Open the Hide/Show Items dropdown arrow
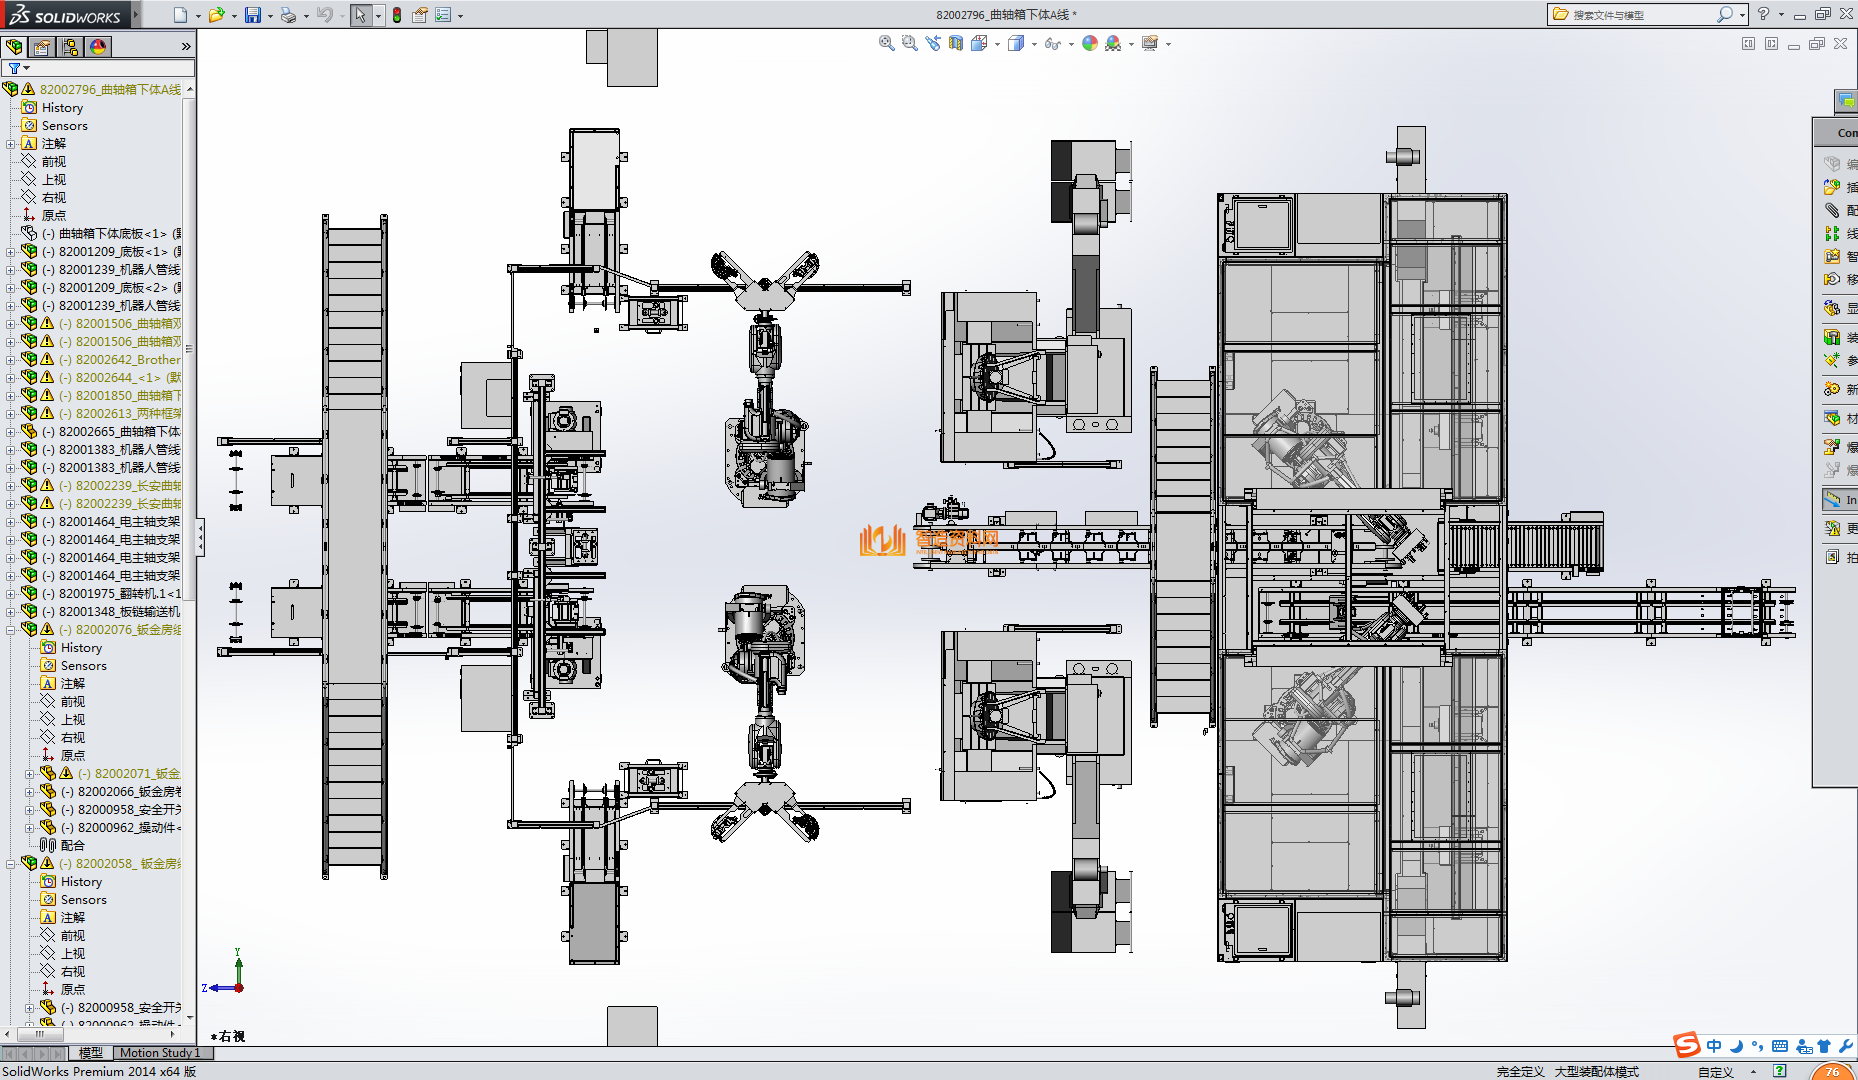 point(1071,44)
